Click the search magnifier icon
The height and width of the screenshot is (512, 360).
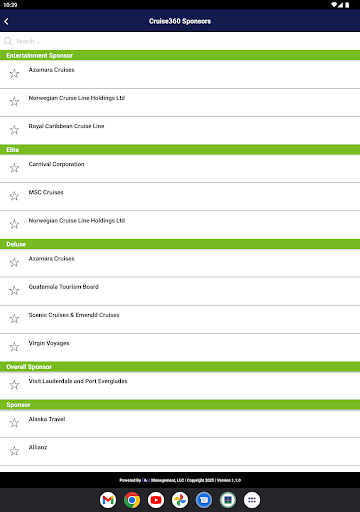click(8, 41)
